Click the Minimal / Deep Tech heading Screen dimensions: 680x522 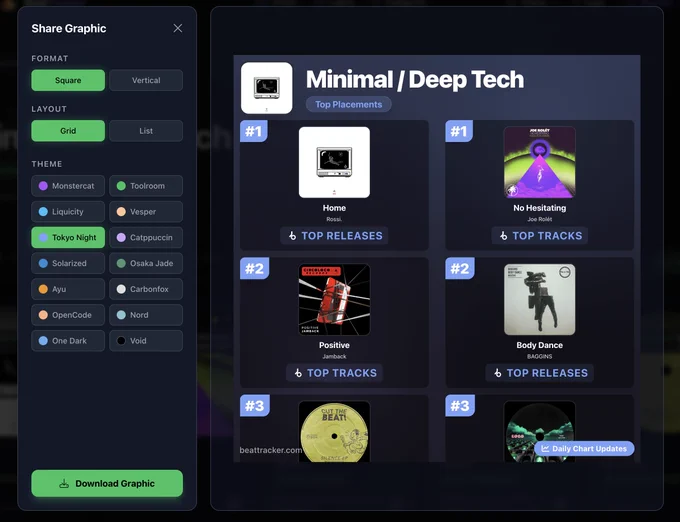tap(415, 80)
